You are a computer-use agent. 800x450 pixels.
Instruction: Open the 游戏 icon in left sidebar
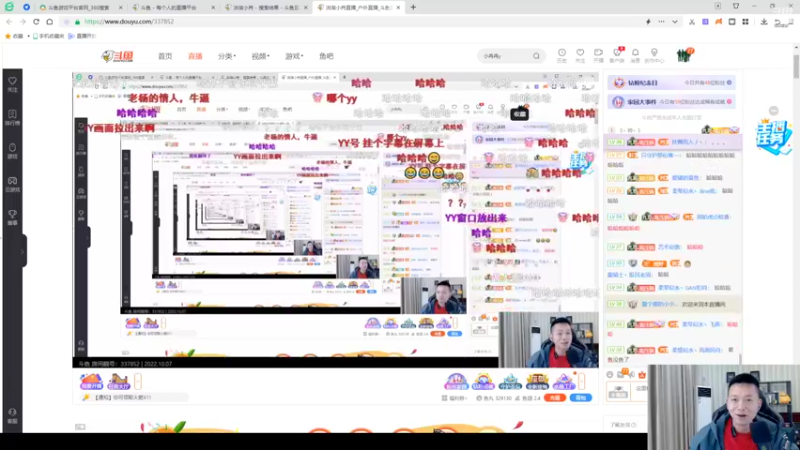coord(12,151)
